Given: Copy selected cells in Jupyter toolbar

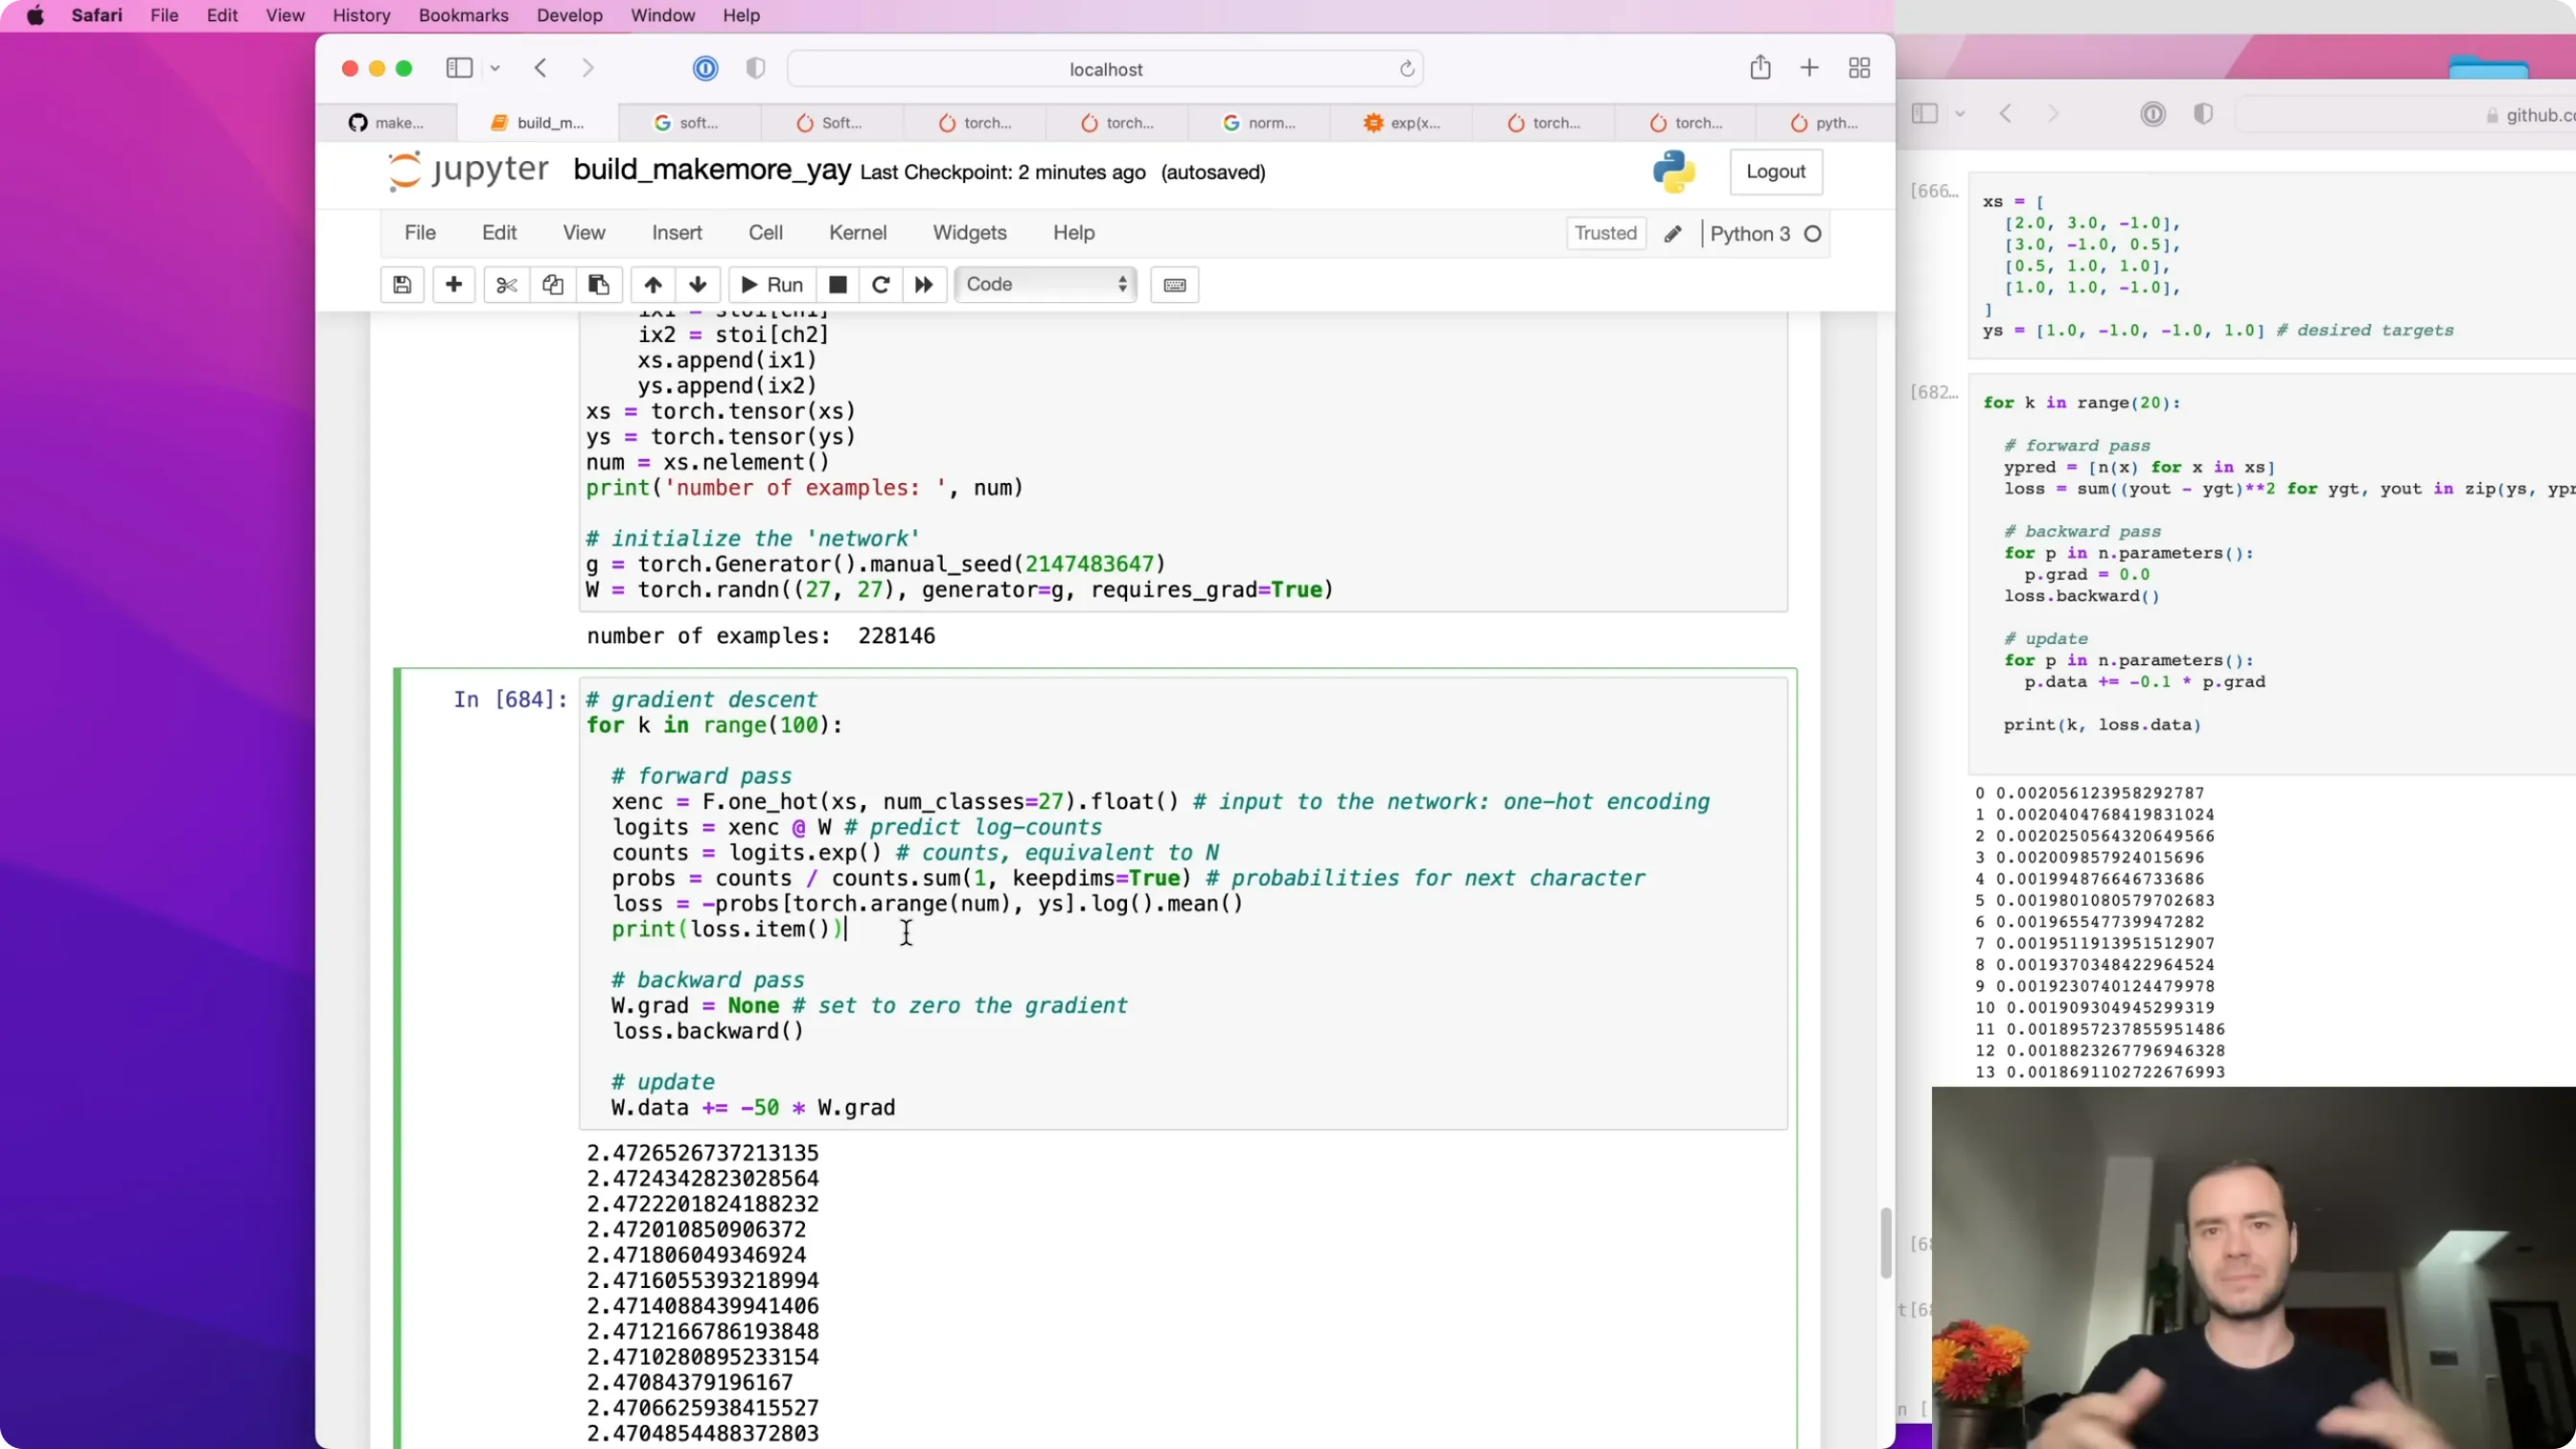Looking at the screenshot, I should (552, 285).
